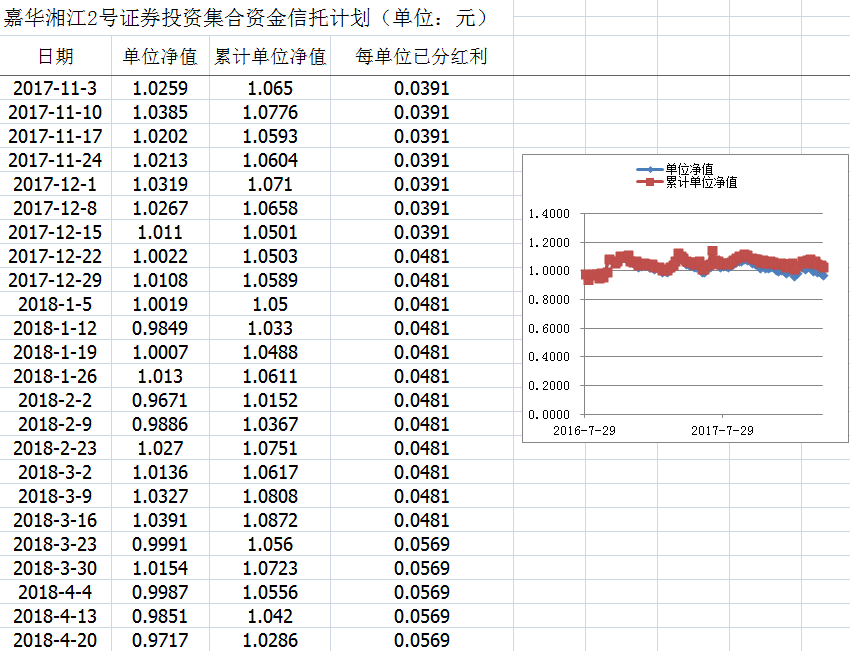Click the blue 单位净值 legend marker in chart
Image resolution: width=850 pixels, height=651 pixels.
tap(650, 170)
